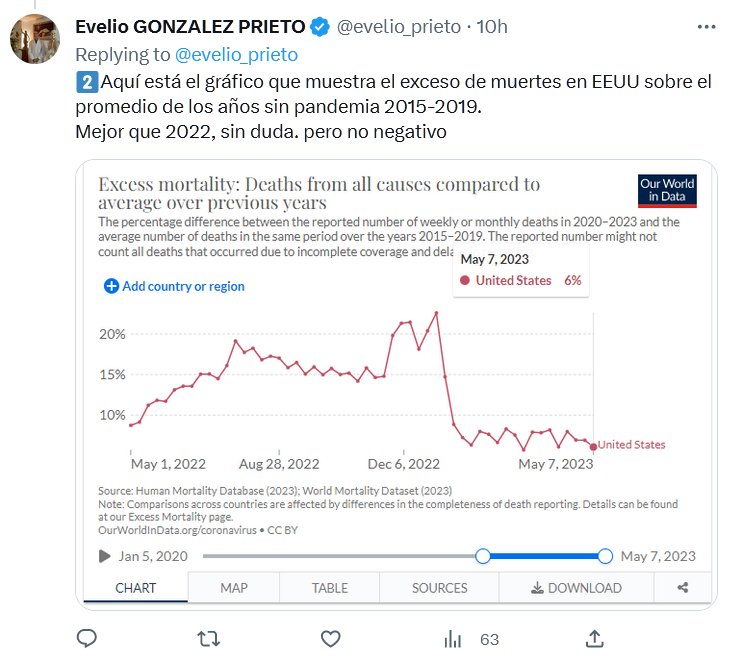Open the @evelio_prieto reply link
This screenshot has width=732, height=656.
(x=236, y=54)
